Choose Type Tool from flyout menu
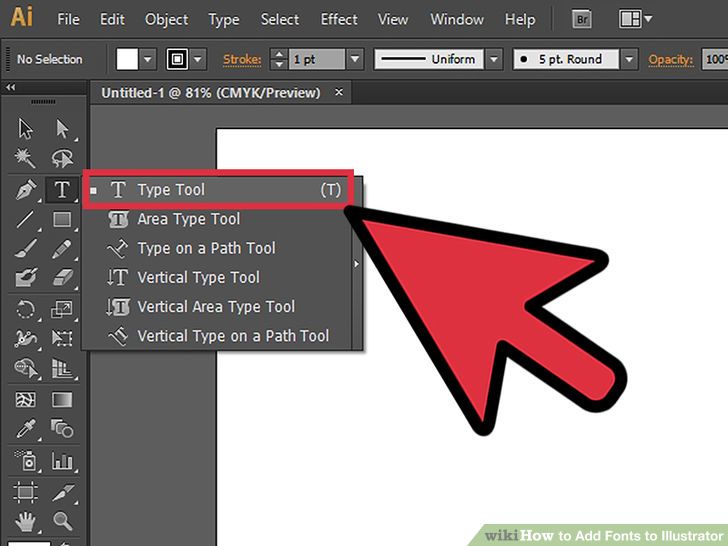The height and width of the screenshot is (546, 728). click(218, 190)
